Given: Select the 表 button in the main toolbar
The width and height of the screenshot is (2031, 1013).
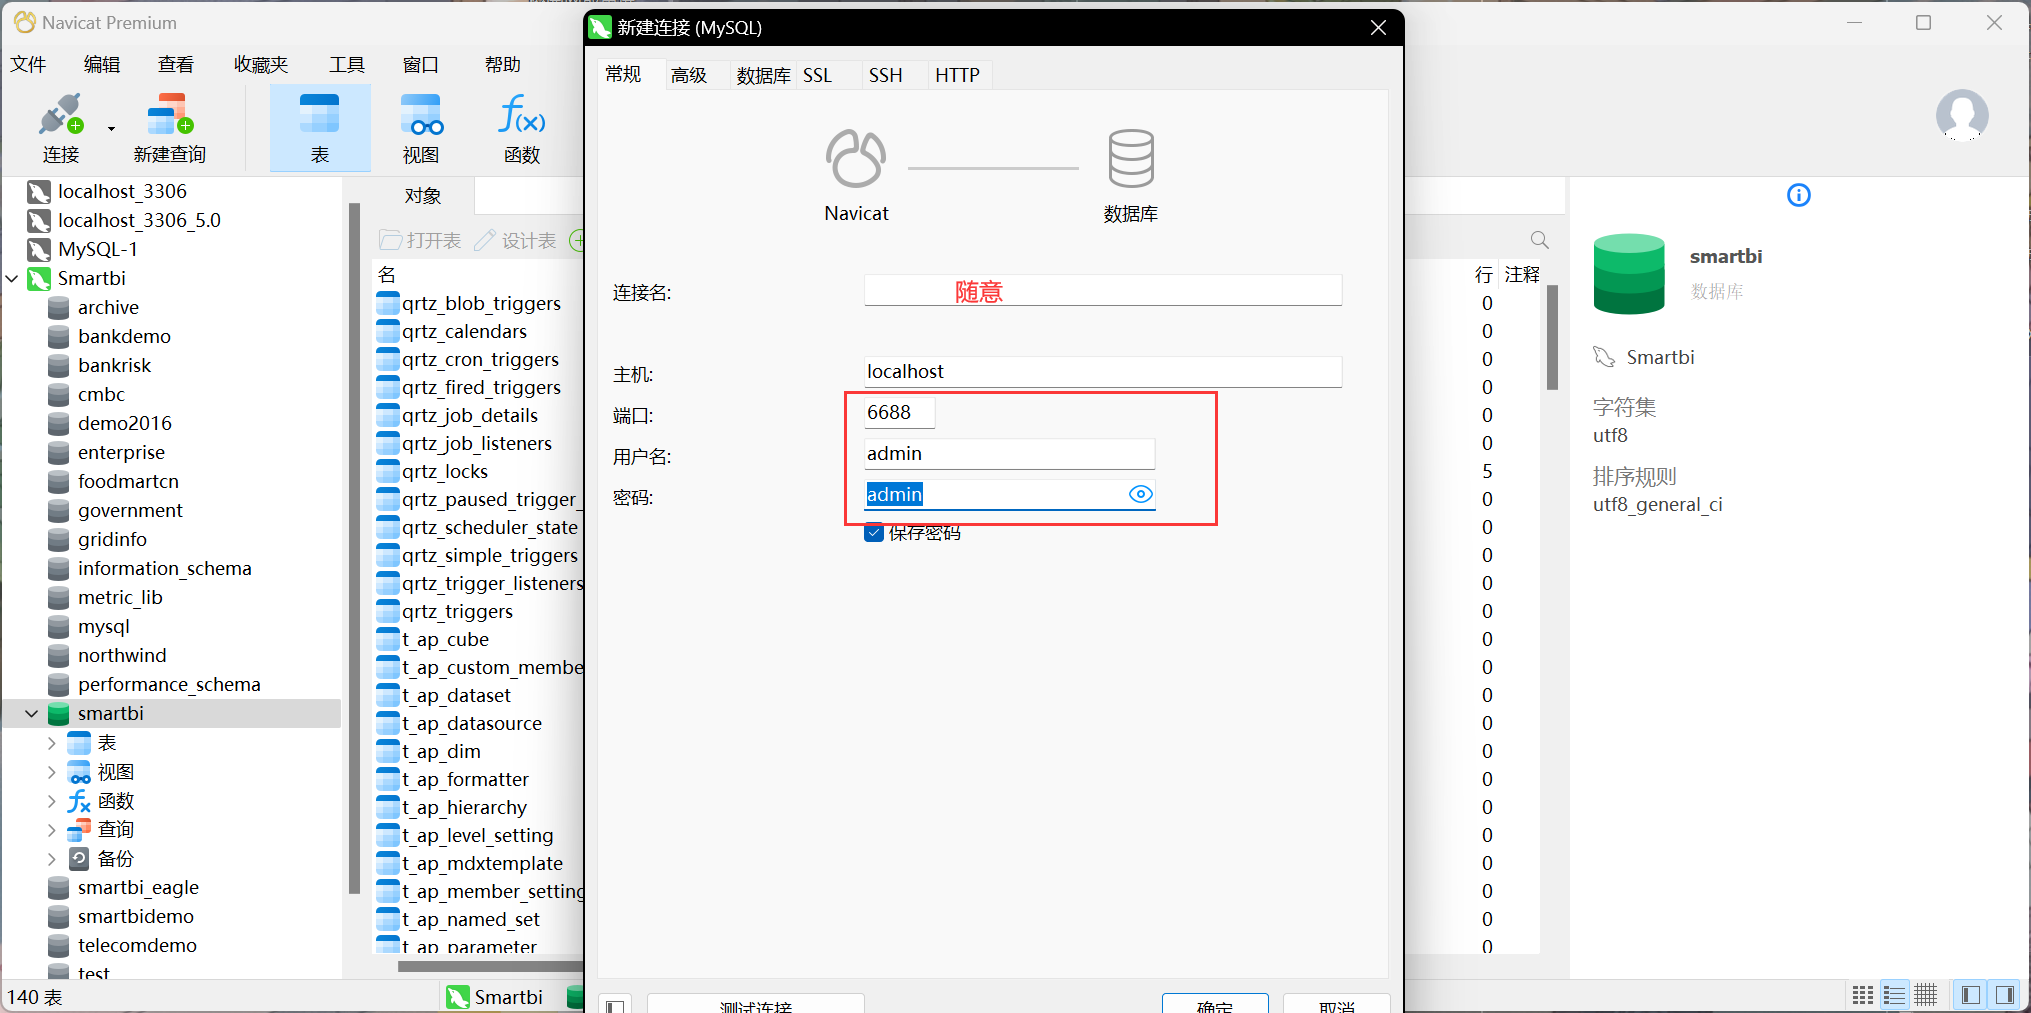Looking at the screenshot, I should point(320,128).
